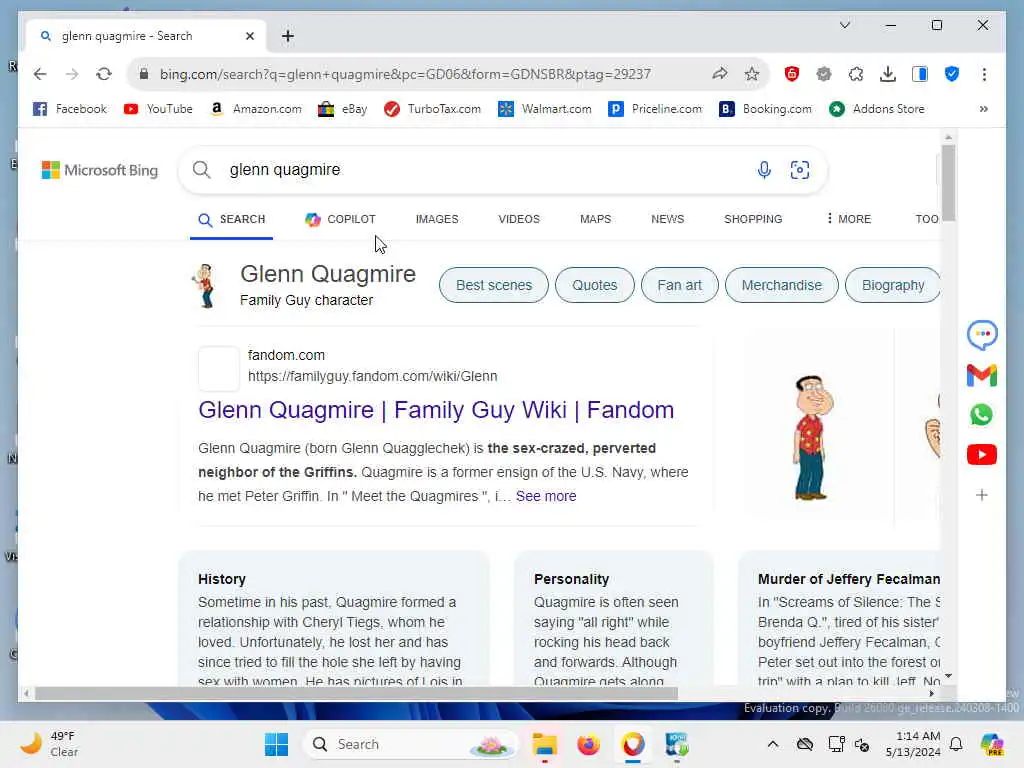Expand the MORE search categories menu
Image resolution: width=1024 pixels, height=768 pixels.
click(848, 219)
